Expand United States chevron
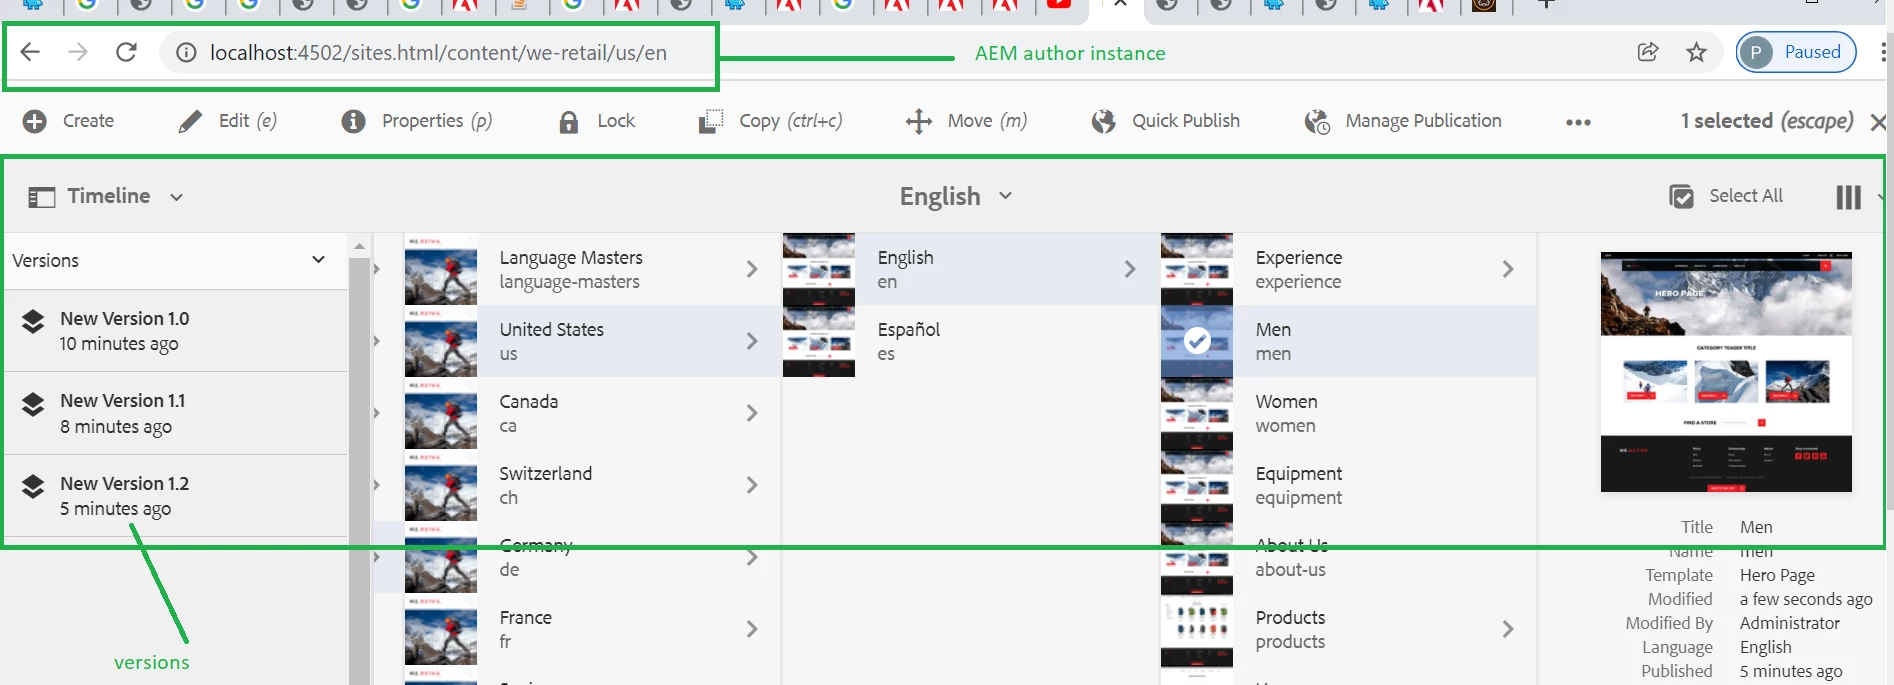Screen dimensions: 1894x685 (x=752, y=341)
